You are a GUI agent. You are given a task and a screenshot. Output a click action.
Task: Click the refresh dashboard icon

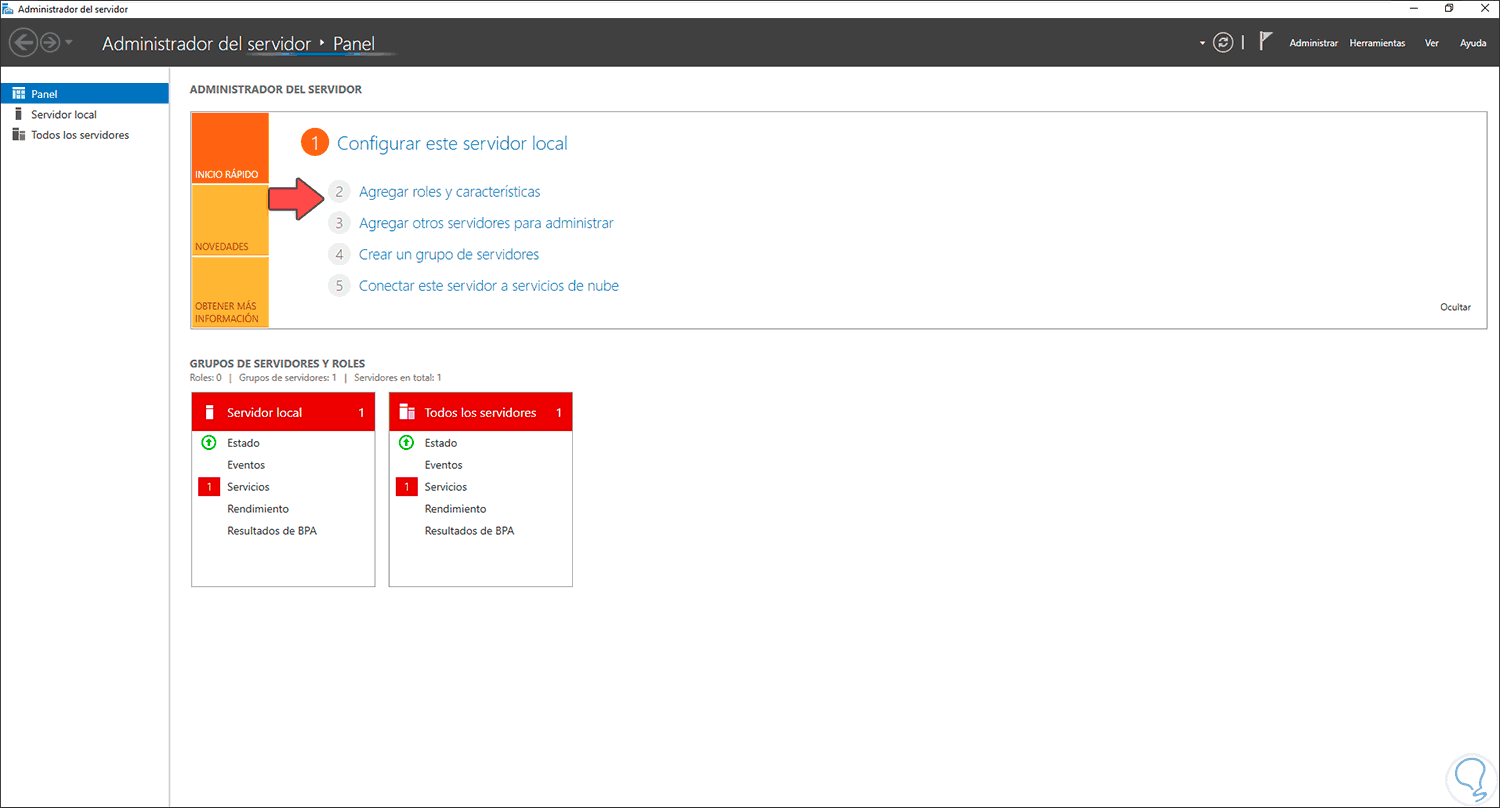[1223, 43]
